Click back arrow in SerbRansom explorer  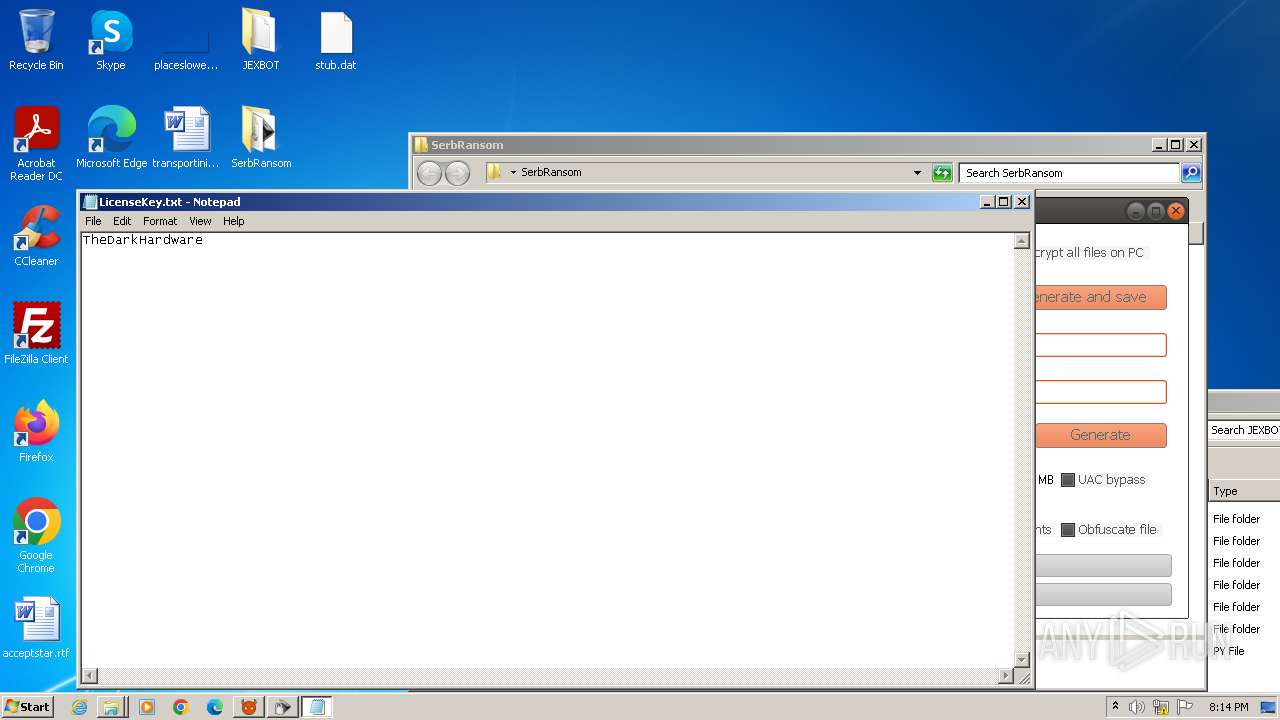tap(429, 173)
